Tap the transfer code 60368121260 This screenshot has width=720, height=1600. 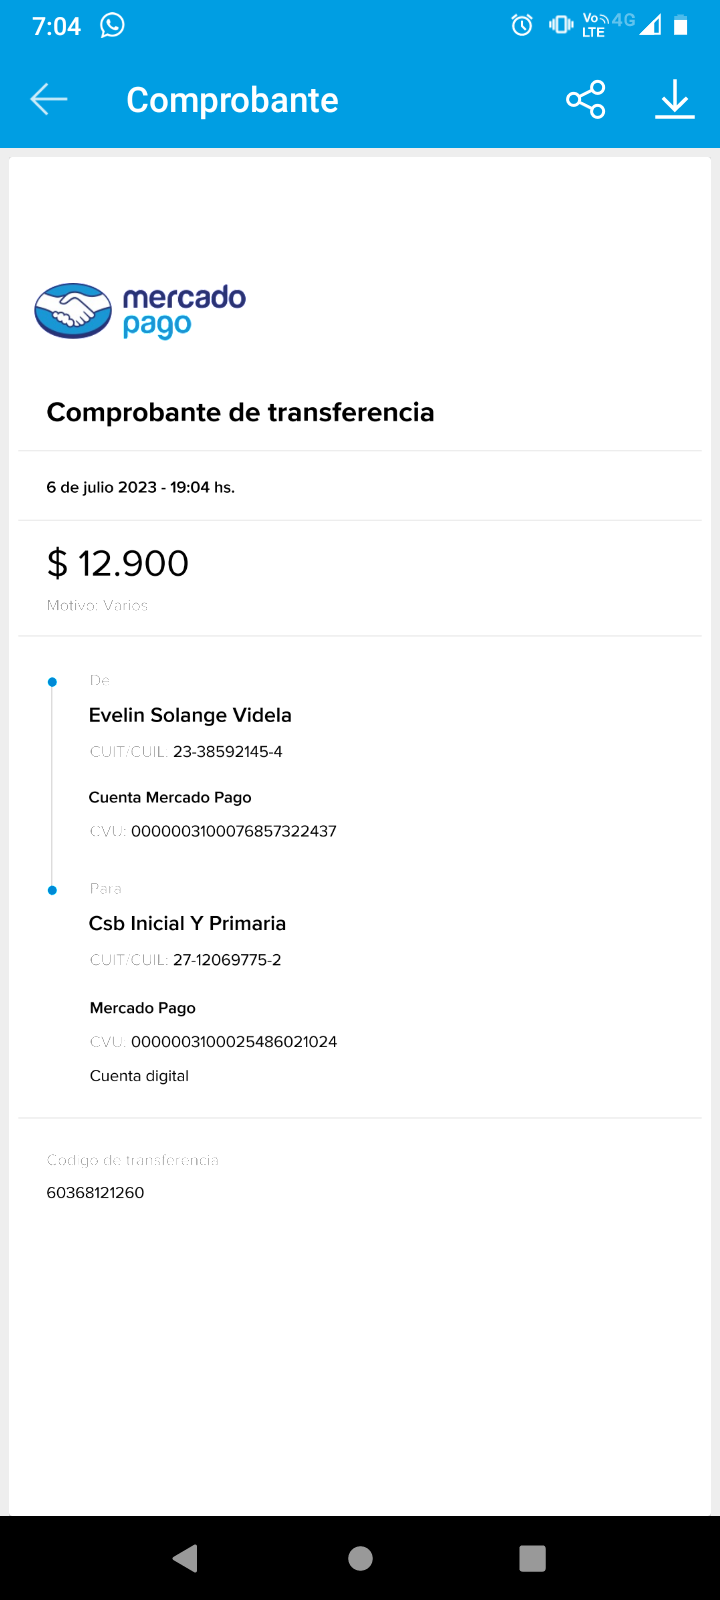click(x=95, y=1192)
